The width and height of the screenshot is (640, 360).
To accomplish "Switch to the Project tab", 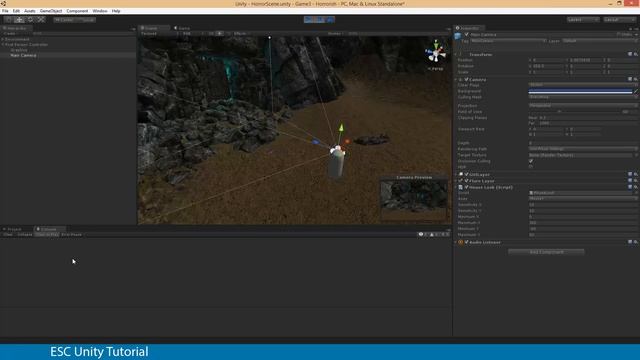I will (14, 229).
